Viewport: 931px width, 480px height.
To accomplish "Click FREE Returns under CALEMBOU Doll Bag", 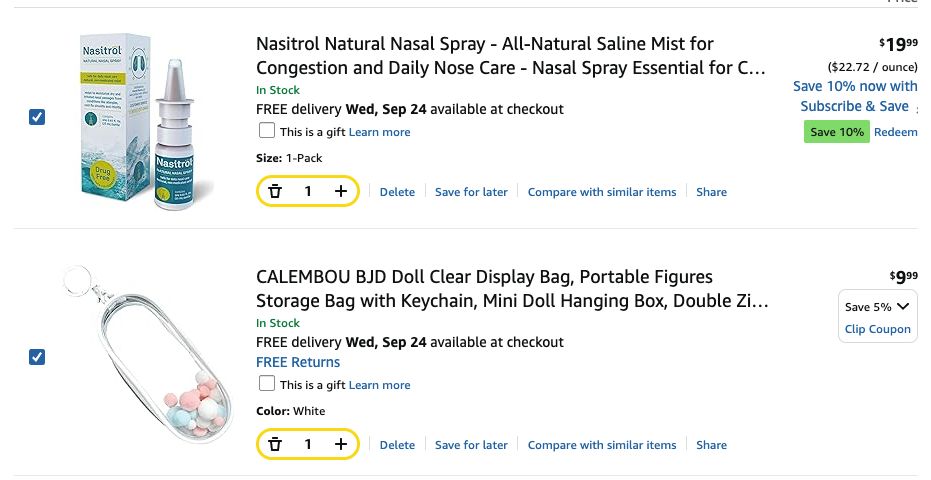I will pos(298,362).
